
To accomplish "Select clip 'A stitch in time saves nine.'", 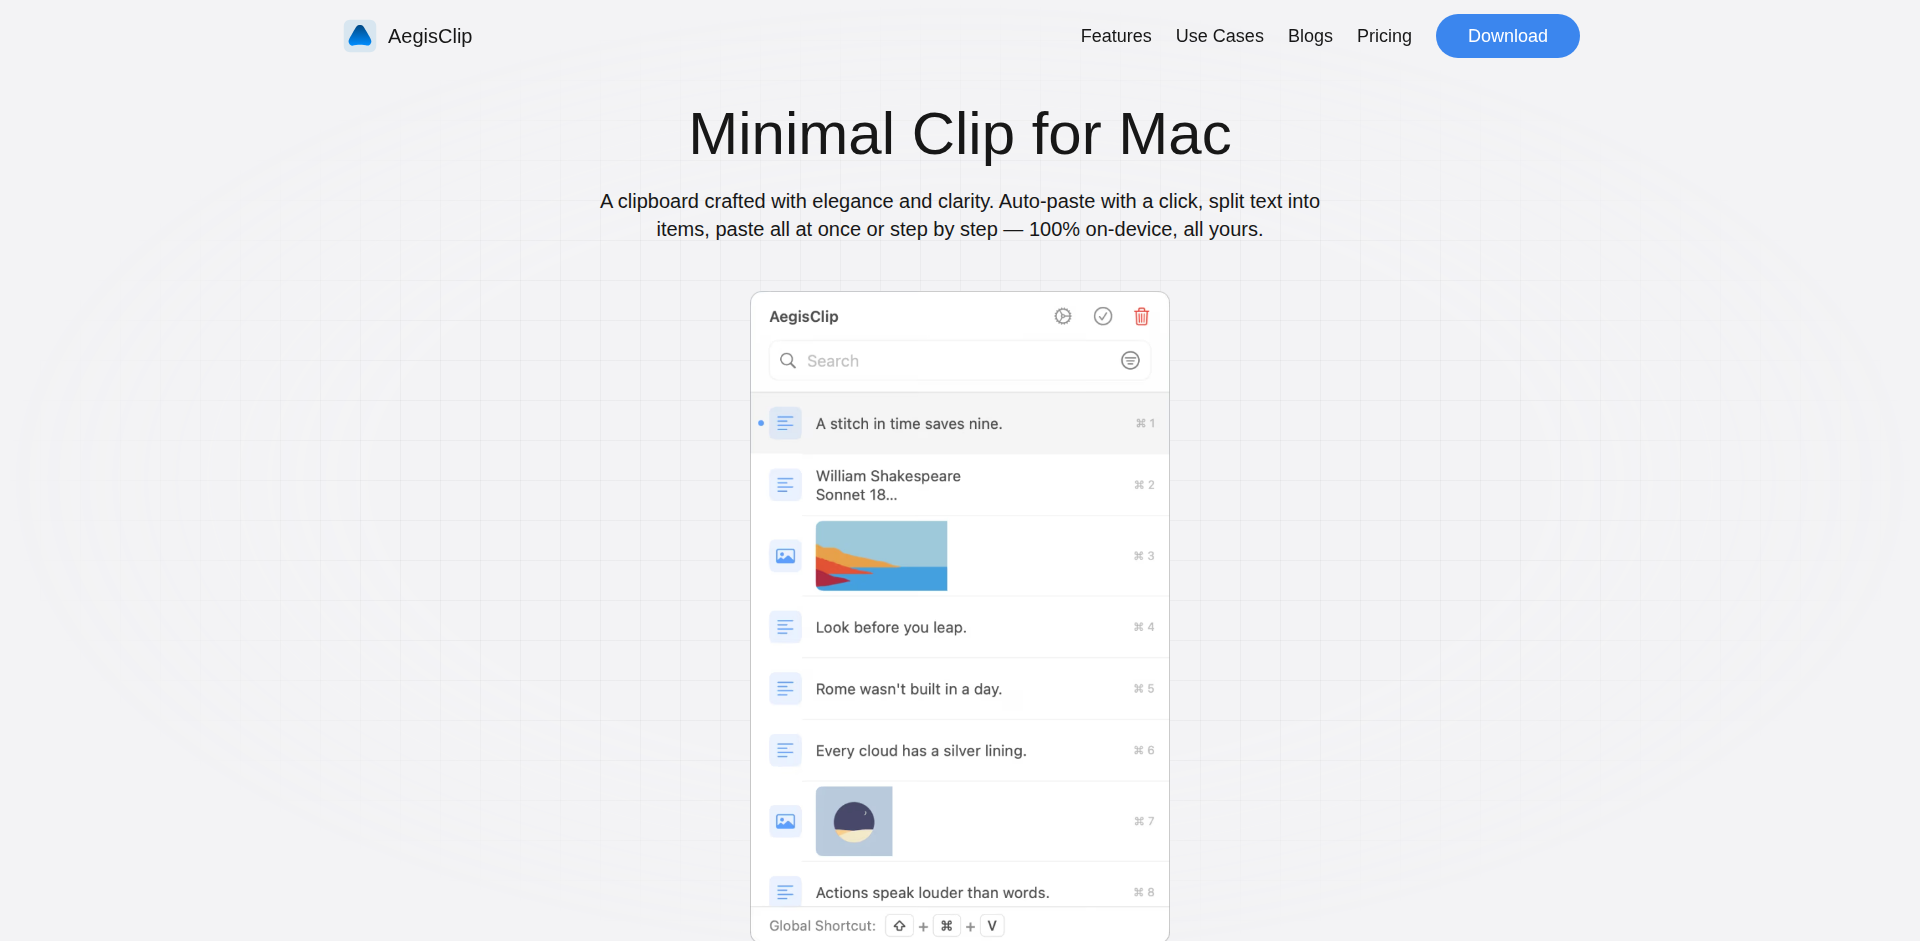I will (960, 423).
